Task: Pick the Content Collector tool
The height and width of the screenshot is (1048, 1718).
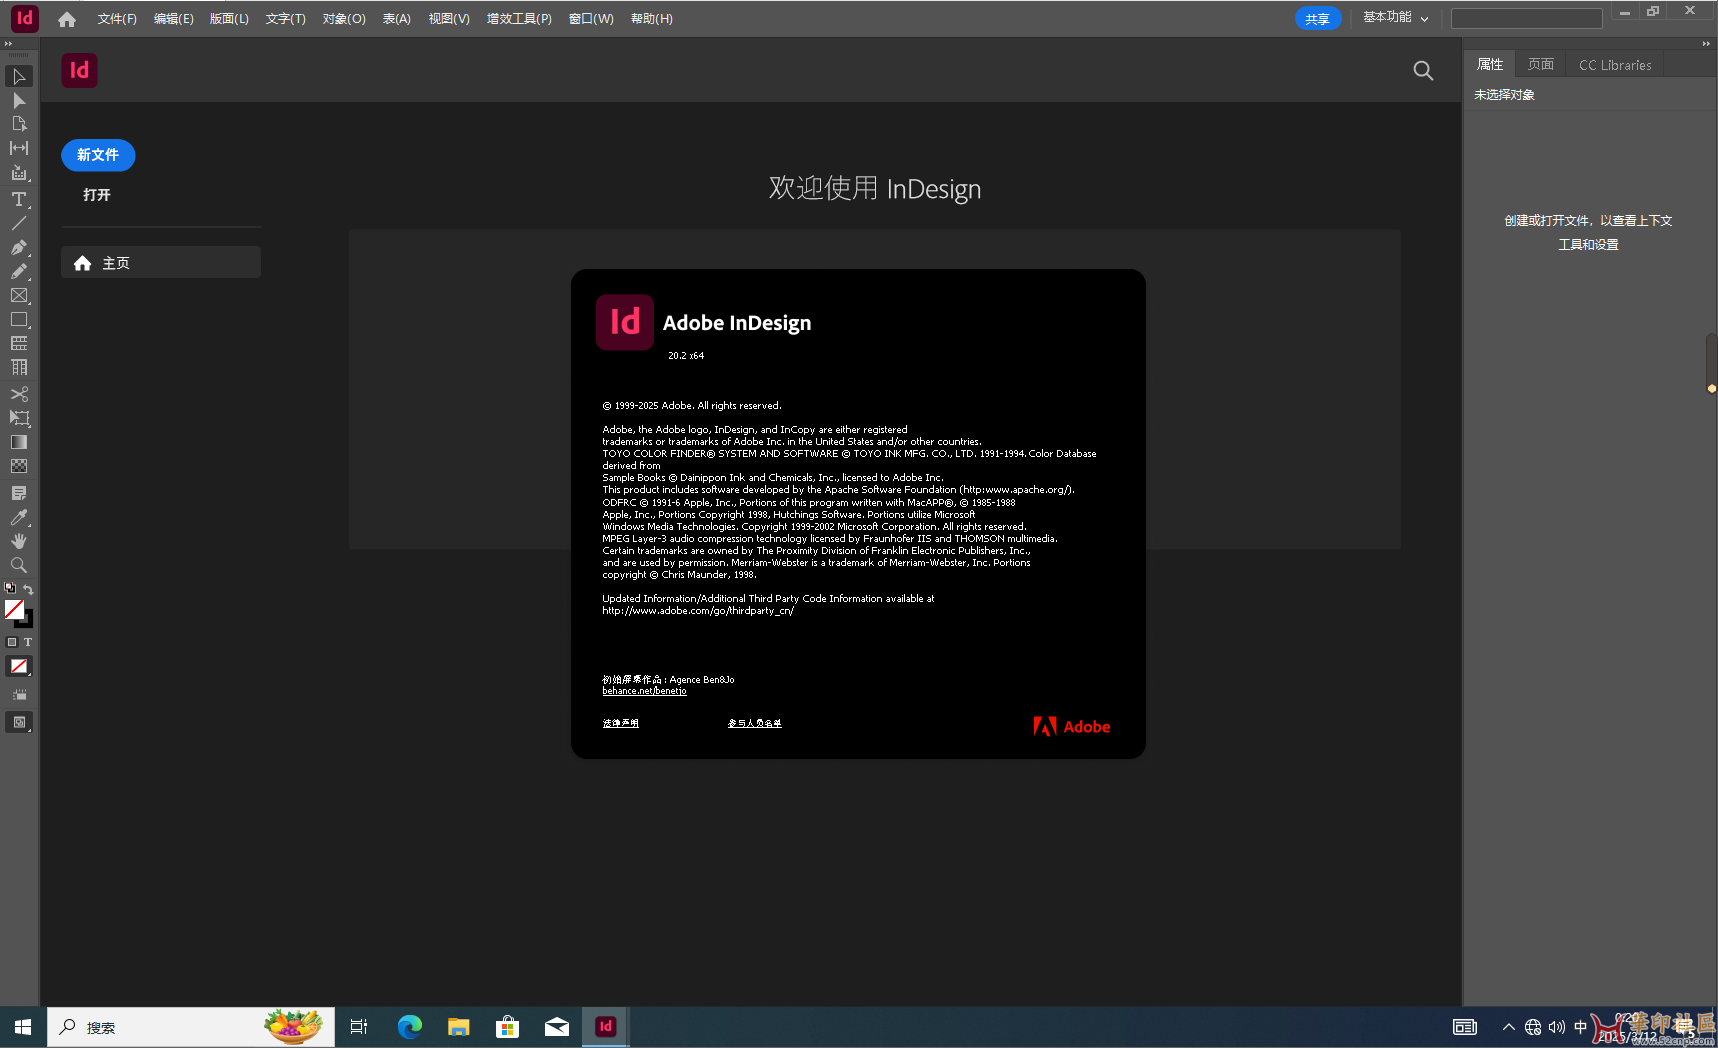Action: 19,173
